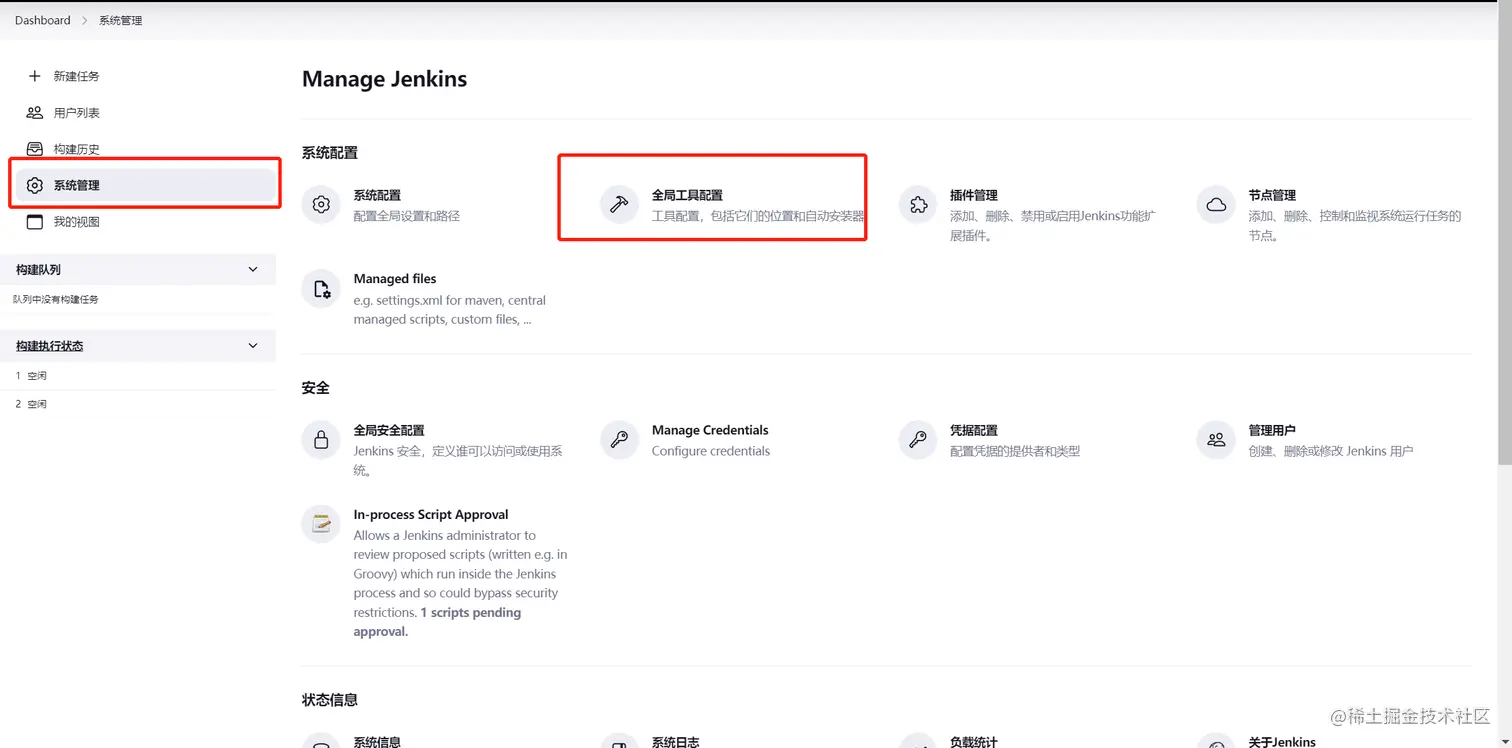Click the 构建队列 header text
The image size is (1512, 748).
tap(38, 270)
